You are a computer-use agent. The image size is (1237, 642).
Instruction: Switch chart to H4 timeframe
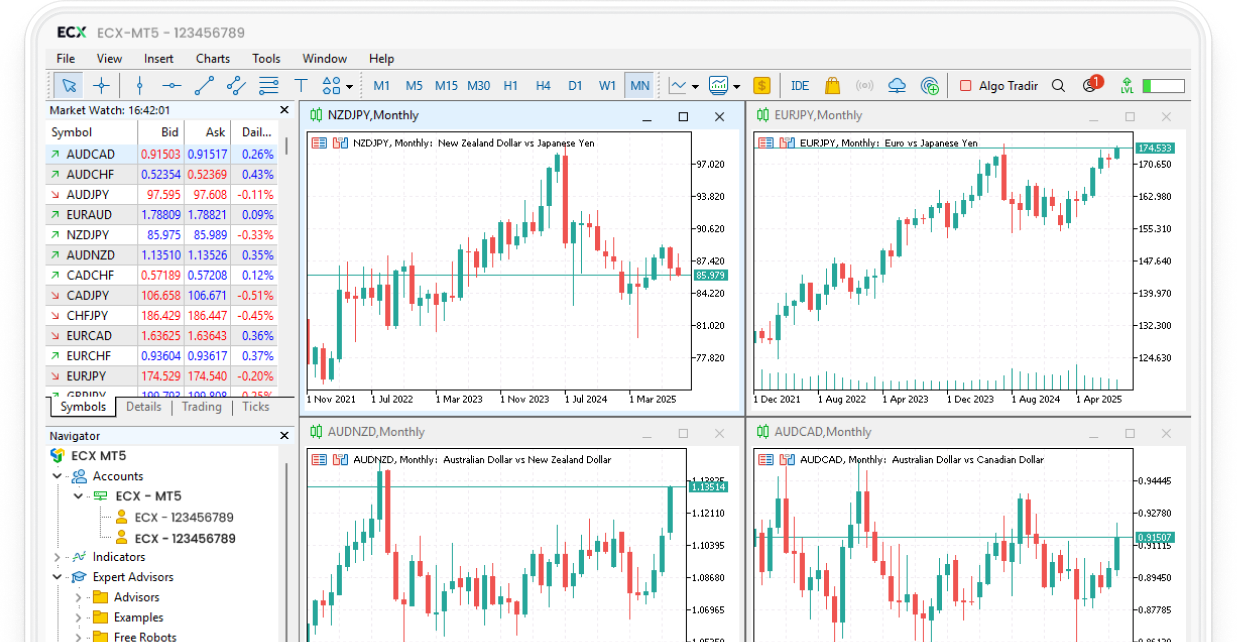click(543, 86)
